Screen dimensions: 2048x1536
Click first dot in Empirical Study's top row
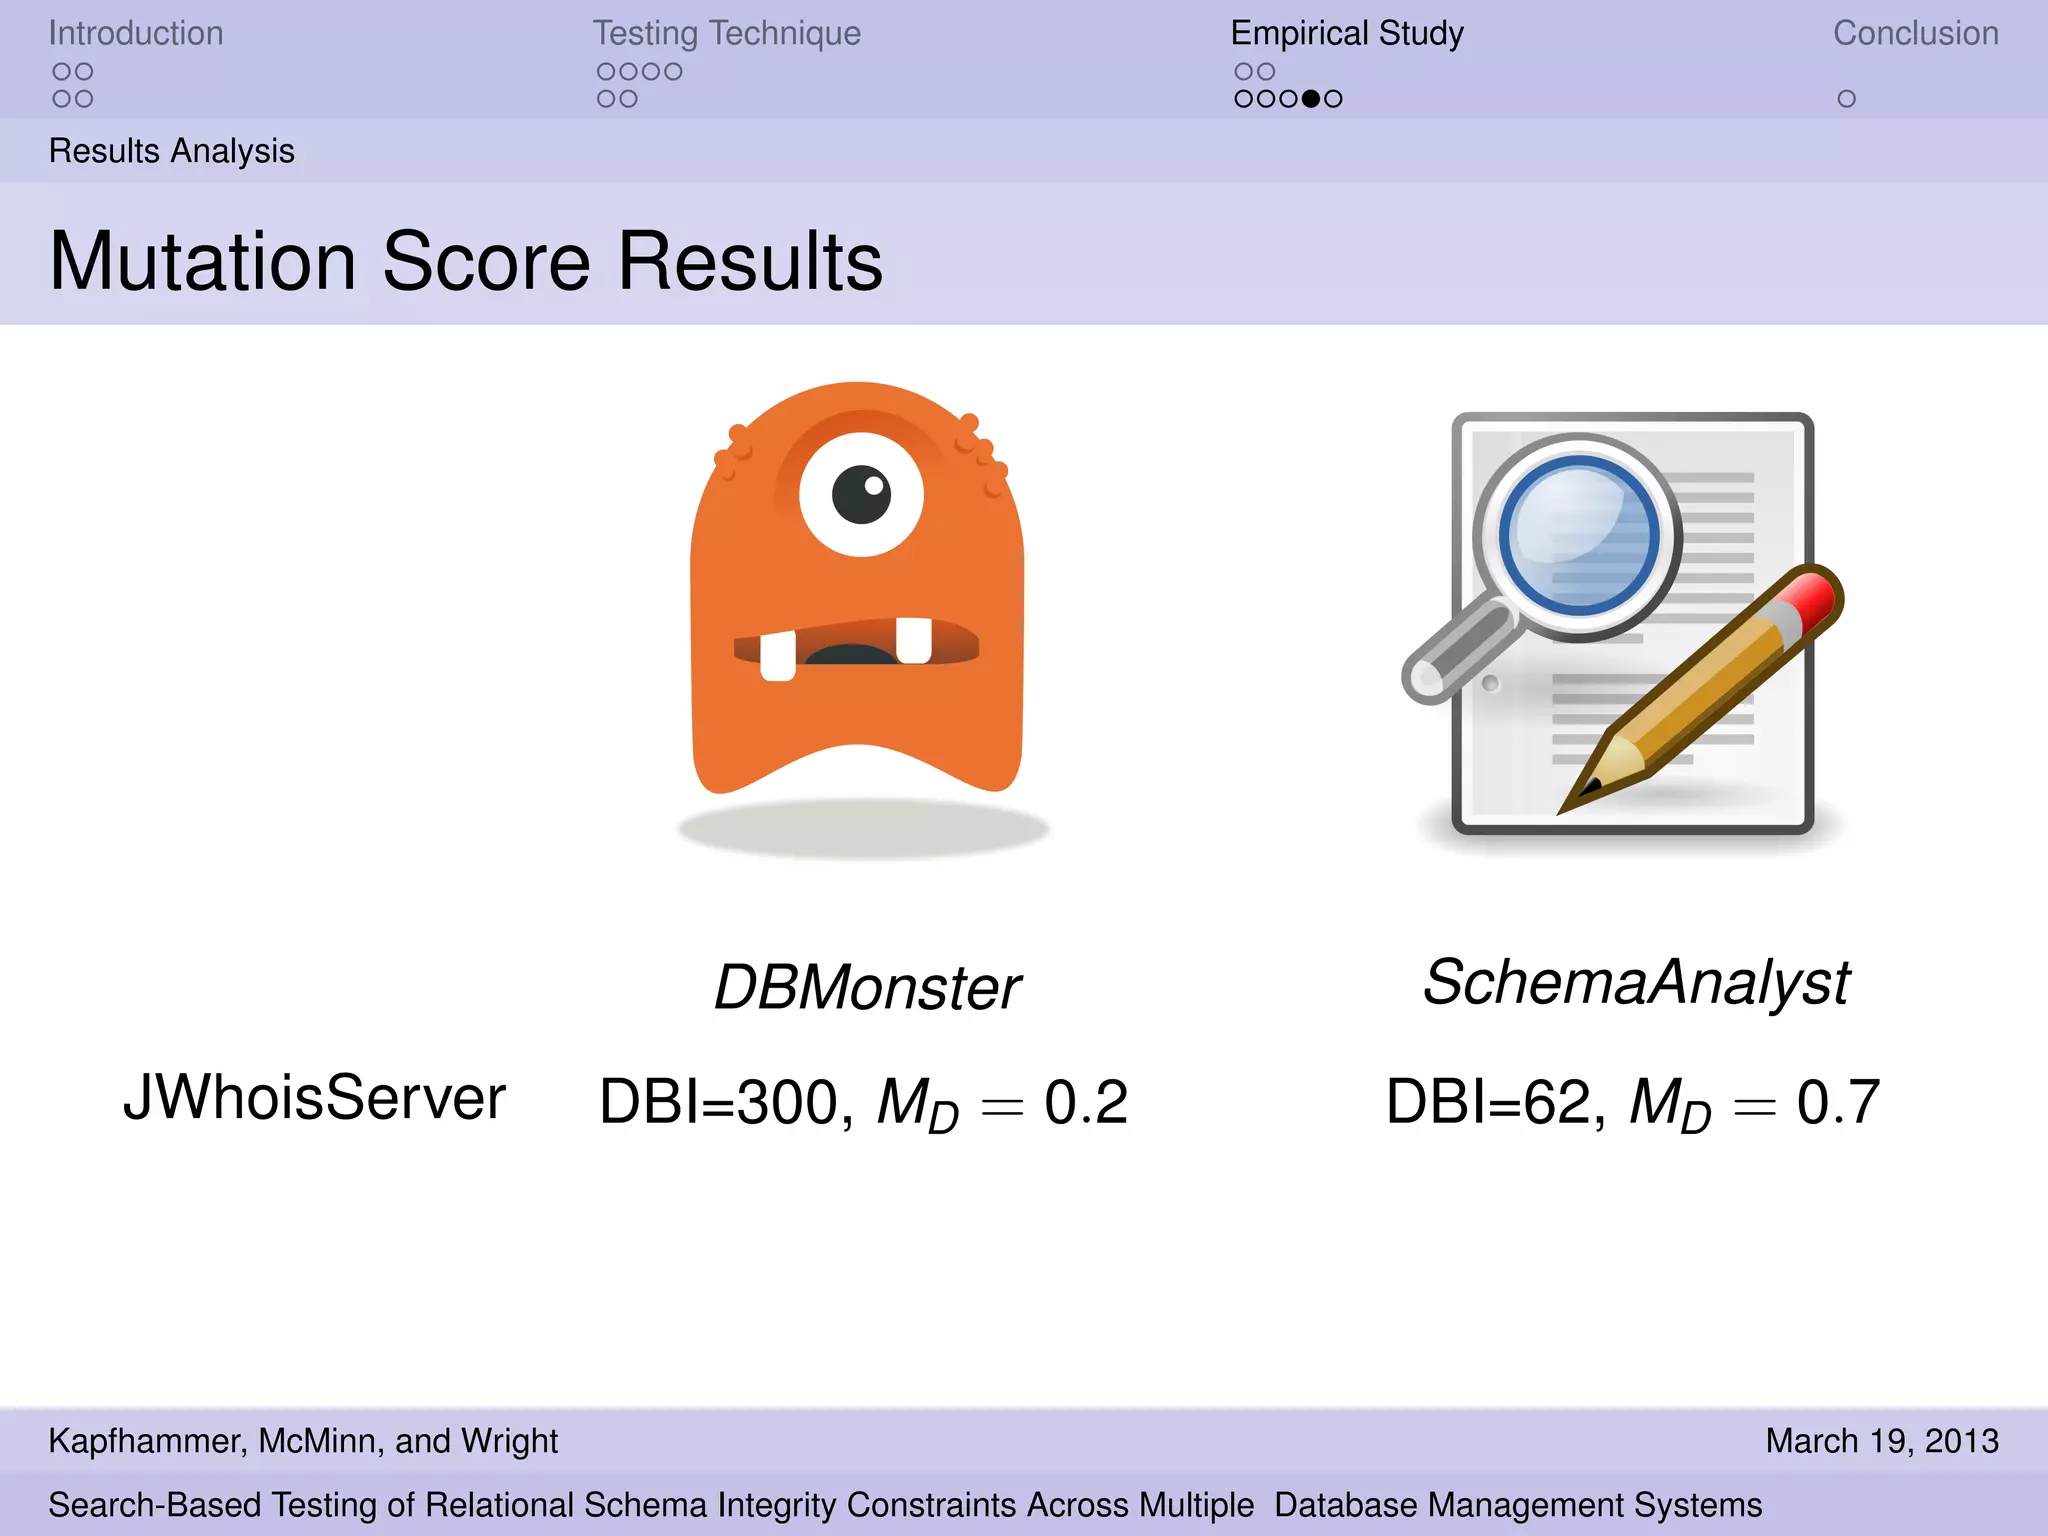(1244, 72)
